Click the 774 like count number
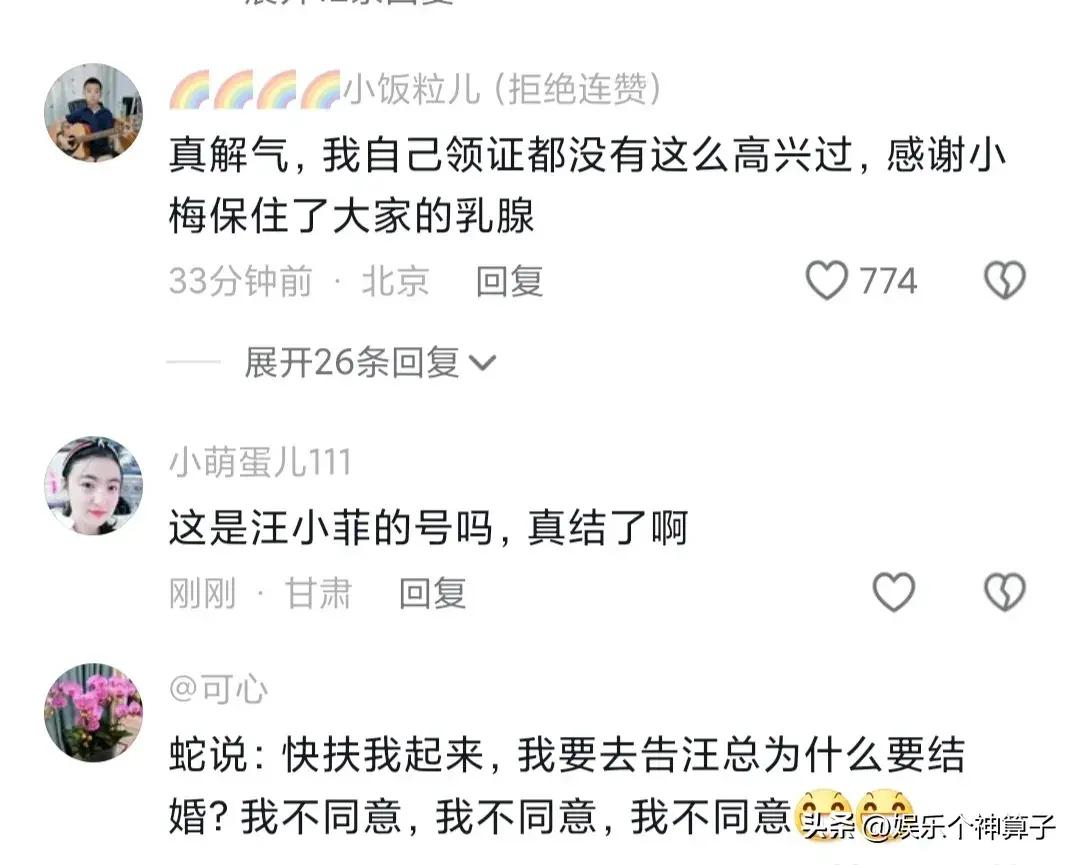 889,281
